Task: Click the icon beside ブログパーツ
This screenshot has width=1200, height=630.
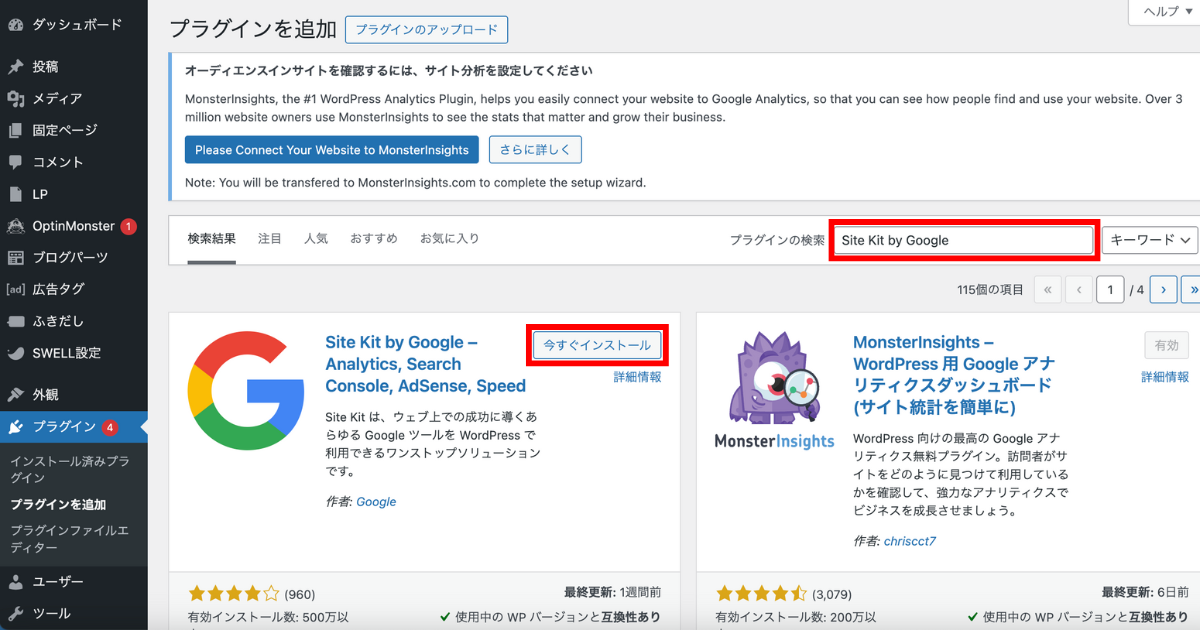Action: (16, 258)
